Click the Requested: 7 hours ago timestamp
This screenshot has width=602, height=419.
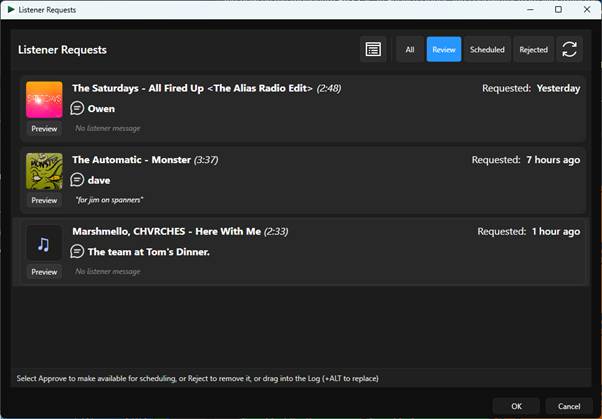pos(526,160)
